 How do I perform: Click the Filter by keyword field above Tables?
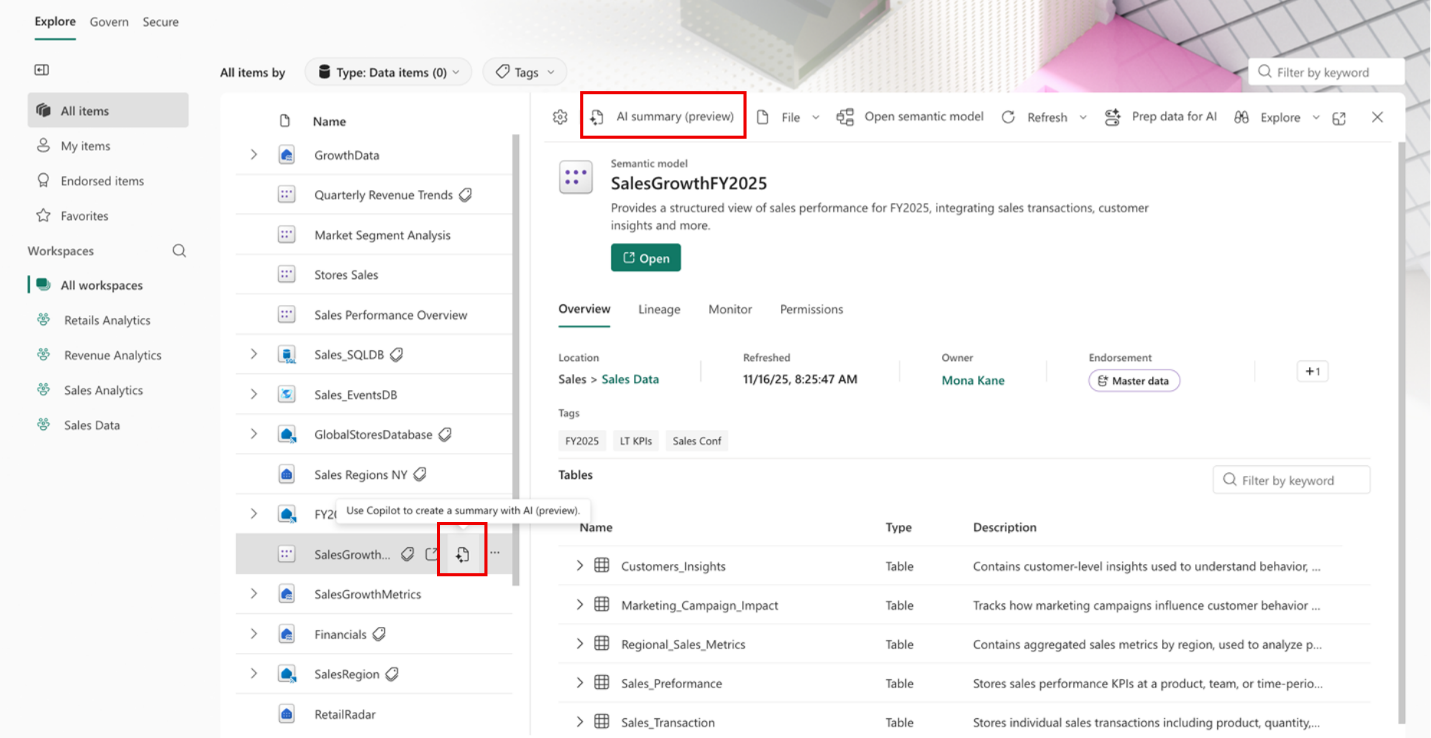coord(1291,479)
